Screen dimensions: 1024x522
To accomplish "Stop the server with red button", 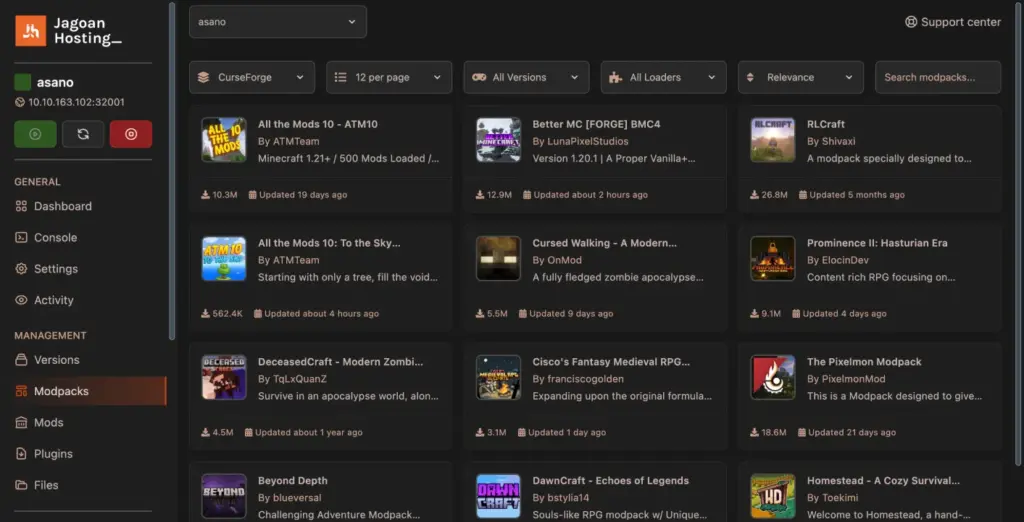I will click(x=131, y=134).
